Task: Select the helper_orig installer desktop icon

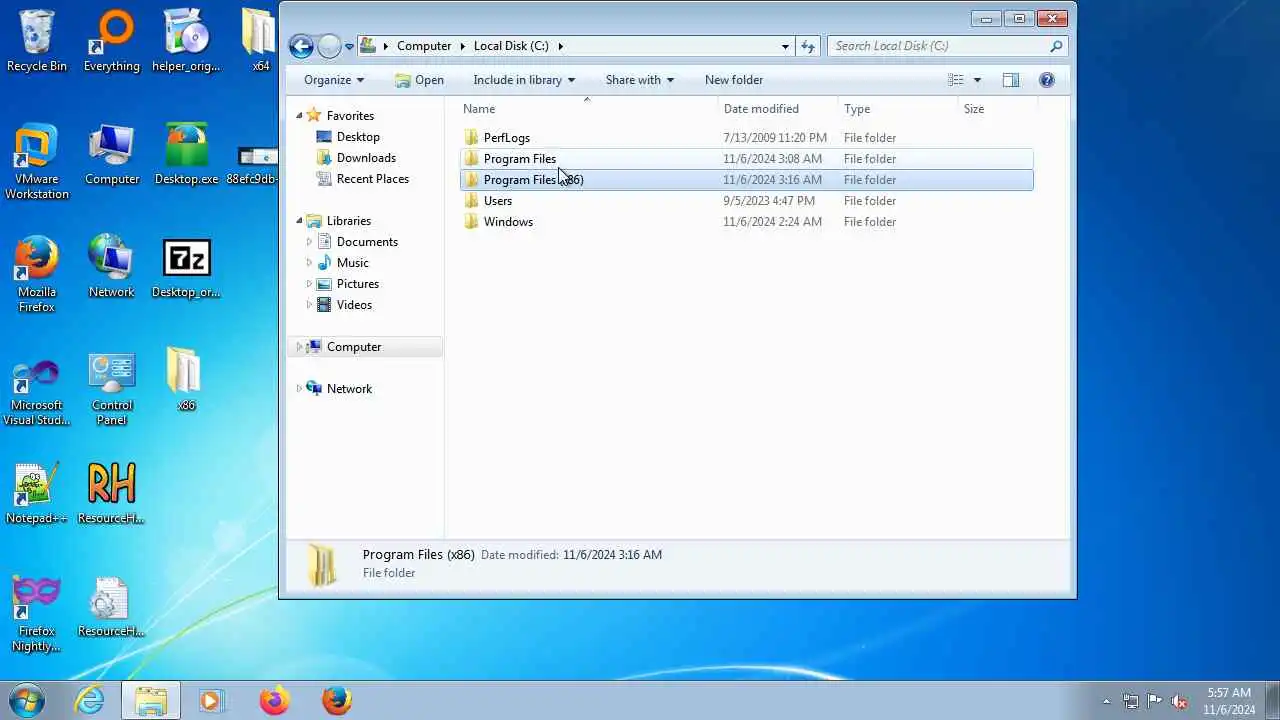Action: point(186,42)
